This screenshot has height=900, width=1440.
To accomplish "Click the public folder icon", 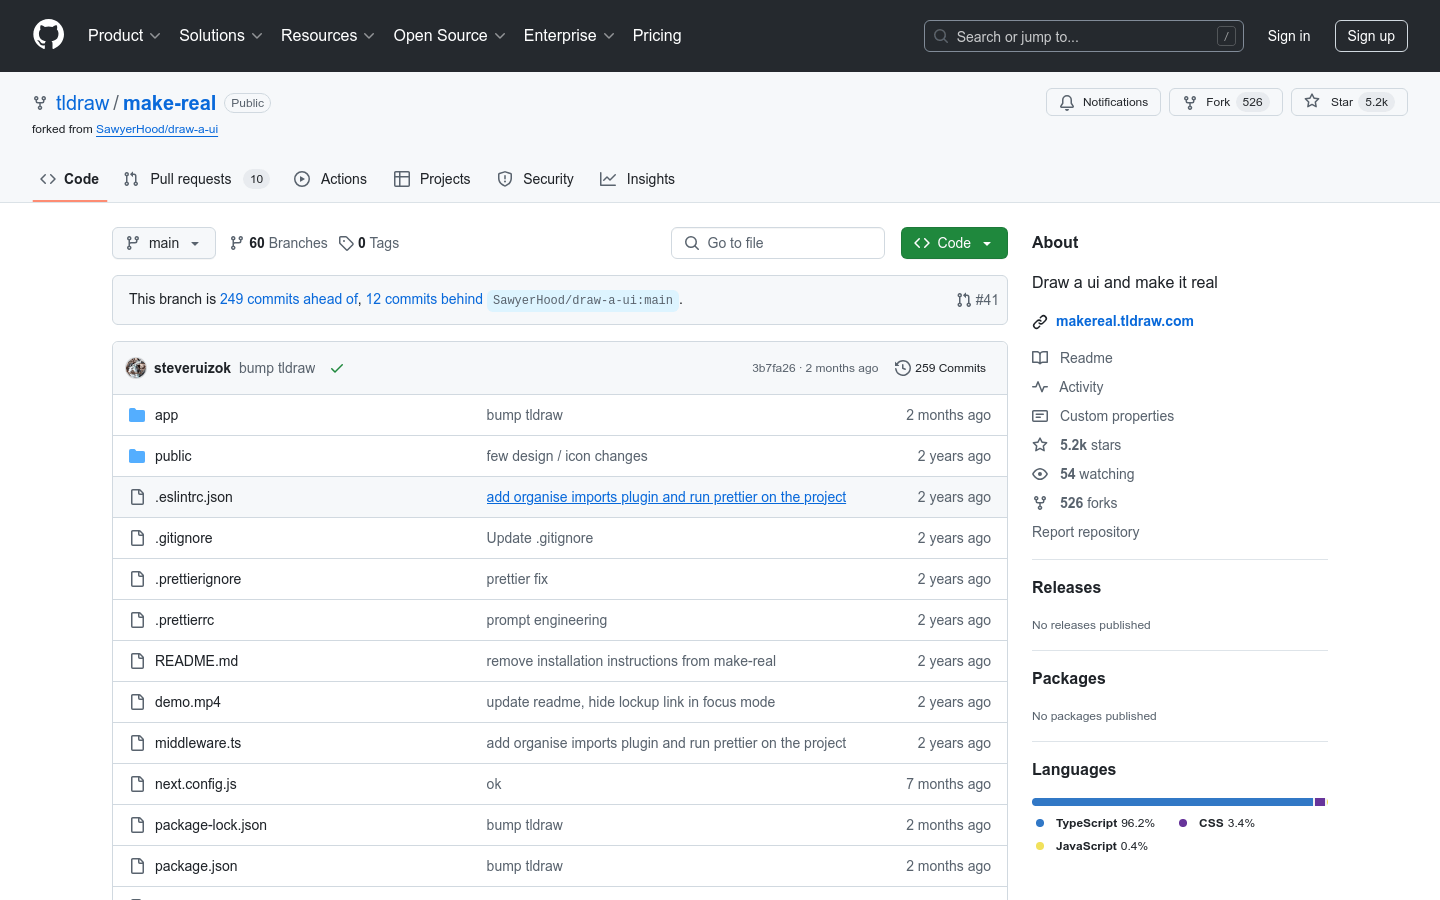I will (137, 456).
